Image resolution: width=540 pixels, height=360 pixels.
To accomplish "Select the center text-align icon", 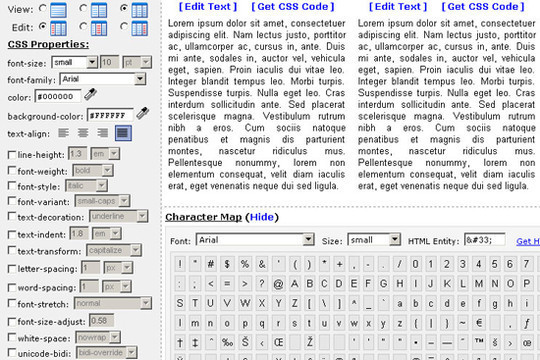I will [83, 133].
